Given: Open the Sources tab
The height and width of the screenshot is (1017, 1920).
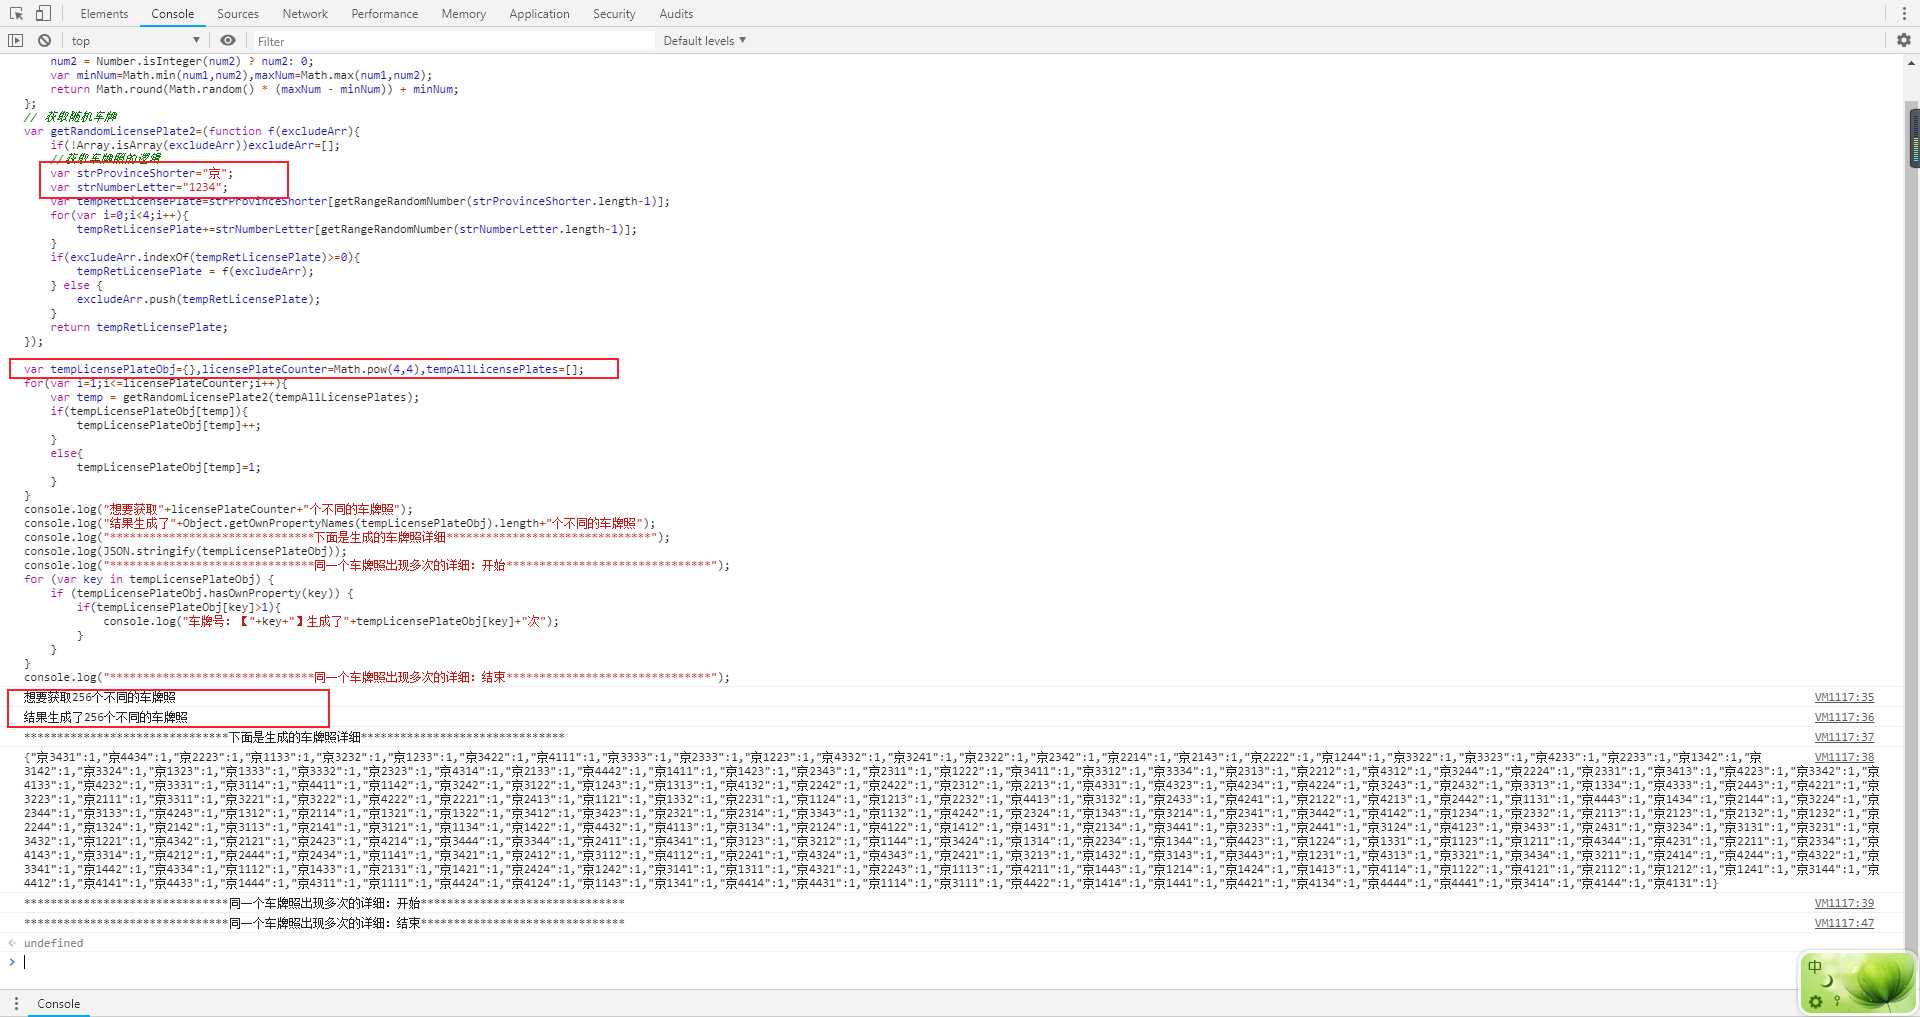Looking at the screenshot, I should tap(238, 14).
